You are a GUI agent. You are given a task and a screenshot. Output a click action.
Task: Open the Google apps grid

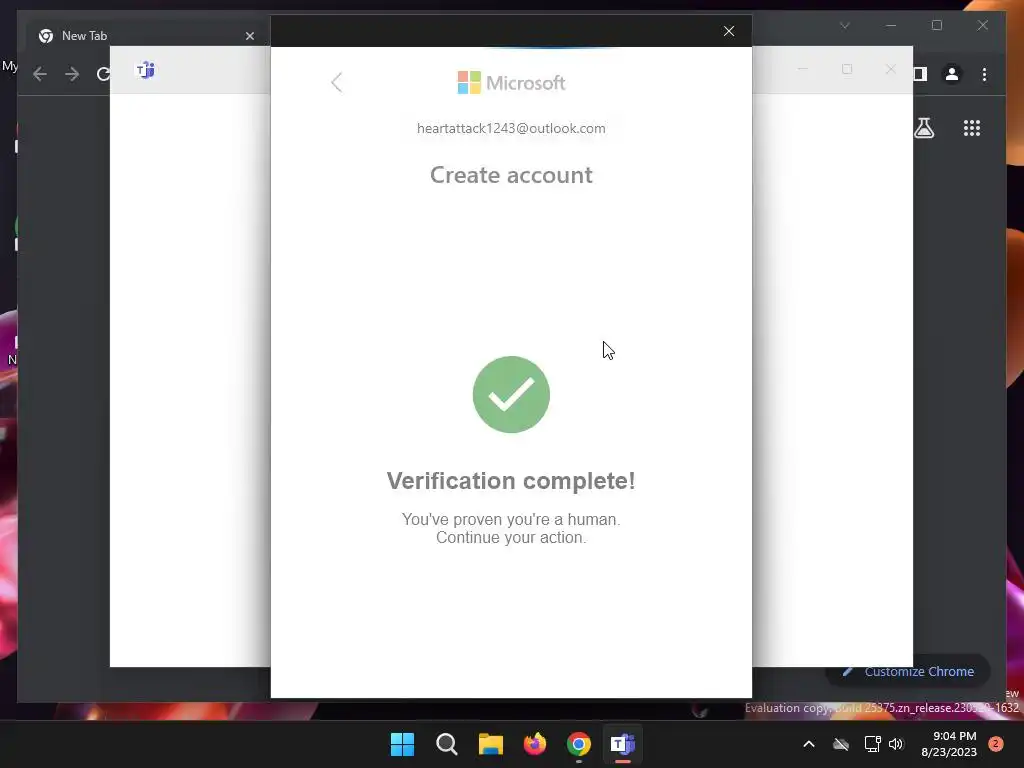(972, 128)
